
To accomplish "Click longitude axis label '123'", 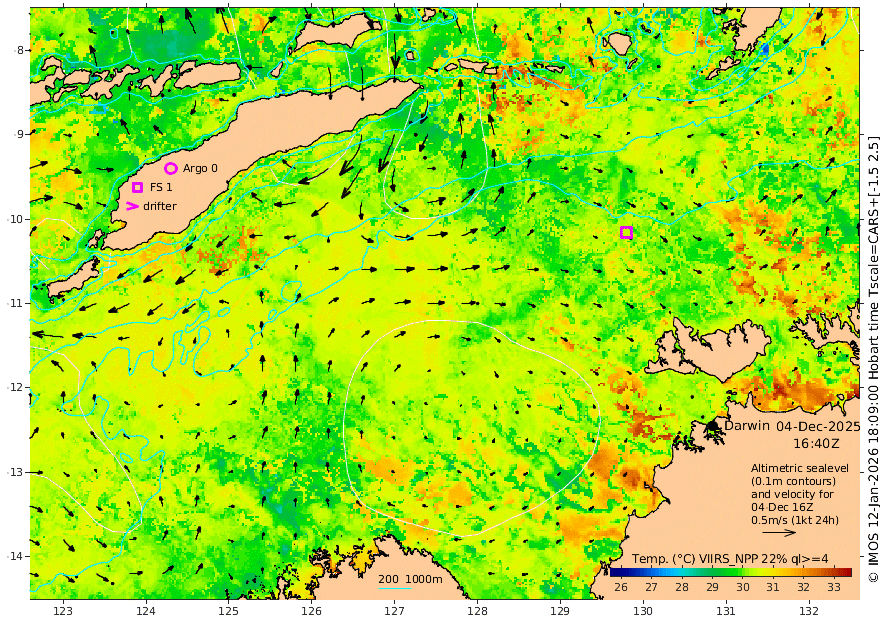I will (63, 611).
